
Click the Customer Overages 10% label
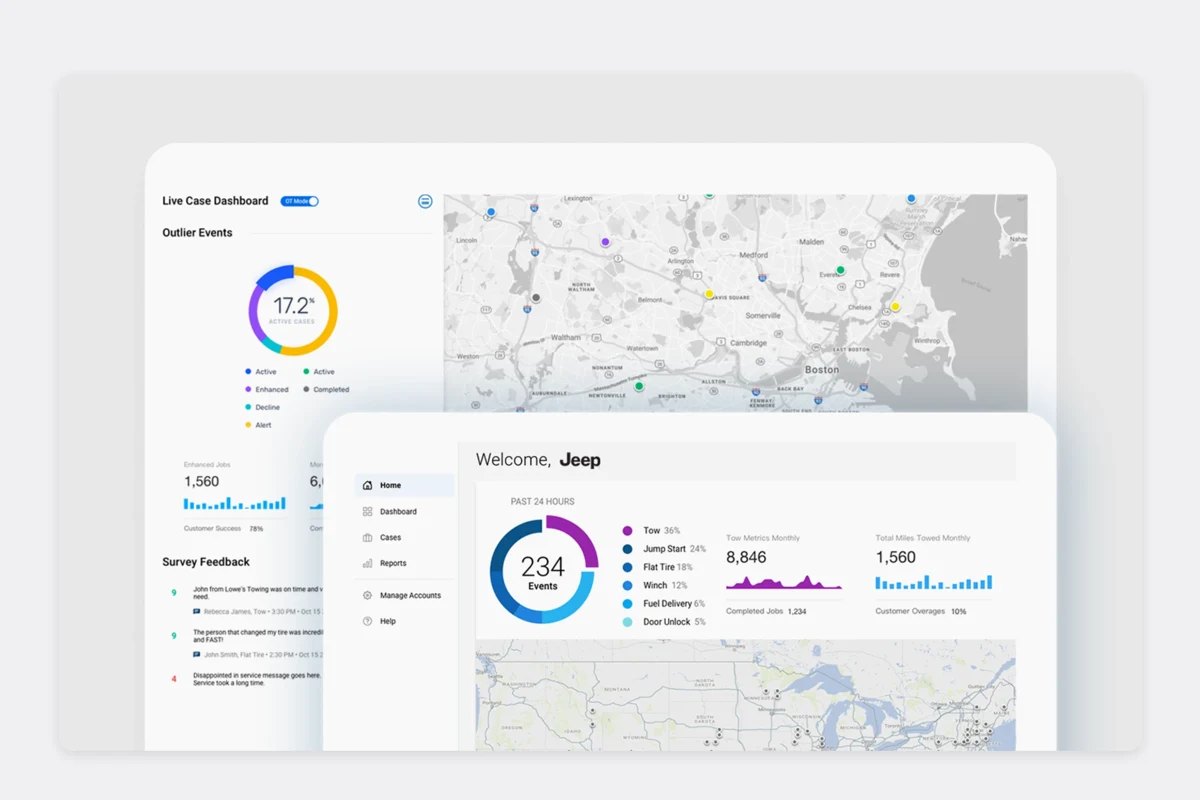click(x=921, y=611)
